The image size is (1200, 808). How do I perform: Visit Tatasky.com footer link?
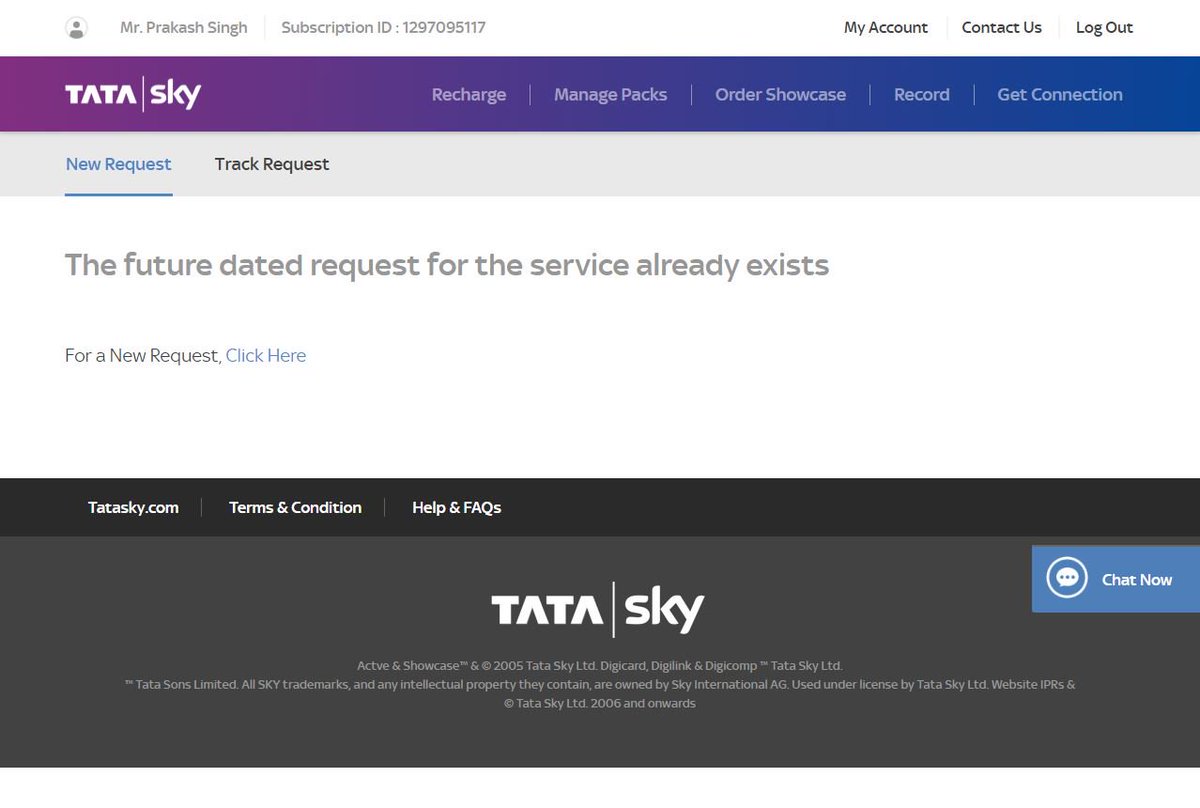click(x=133, y=508)
